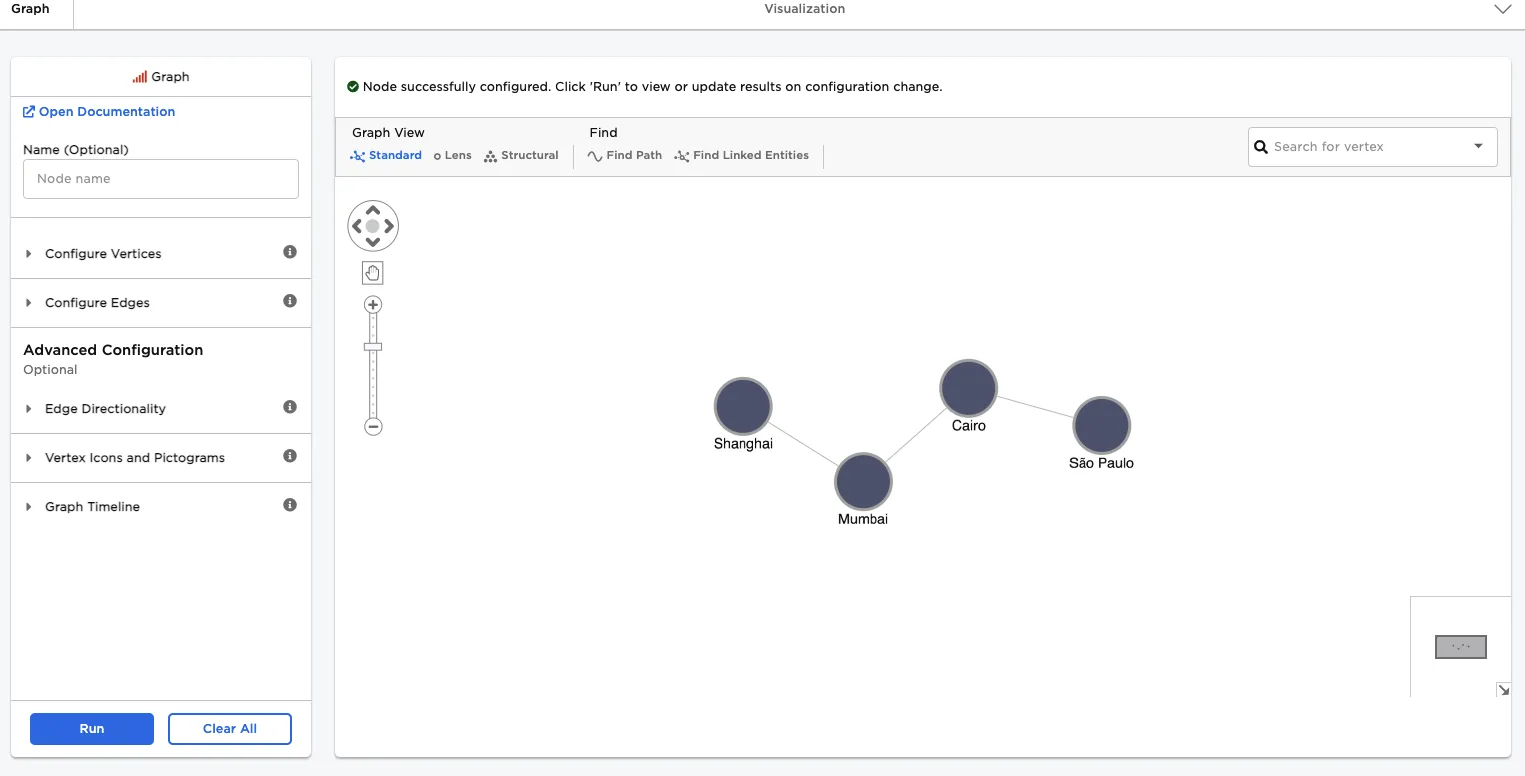Switch graph view to Structural
Viewport: 1525px width, 776px height.
[521, 156]
